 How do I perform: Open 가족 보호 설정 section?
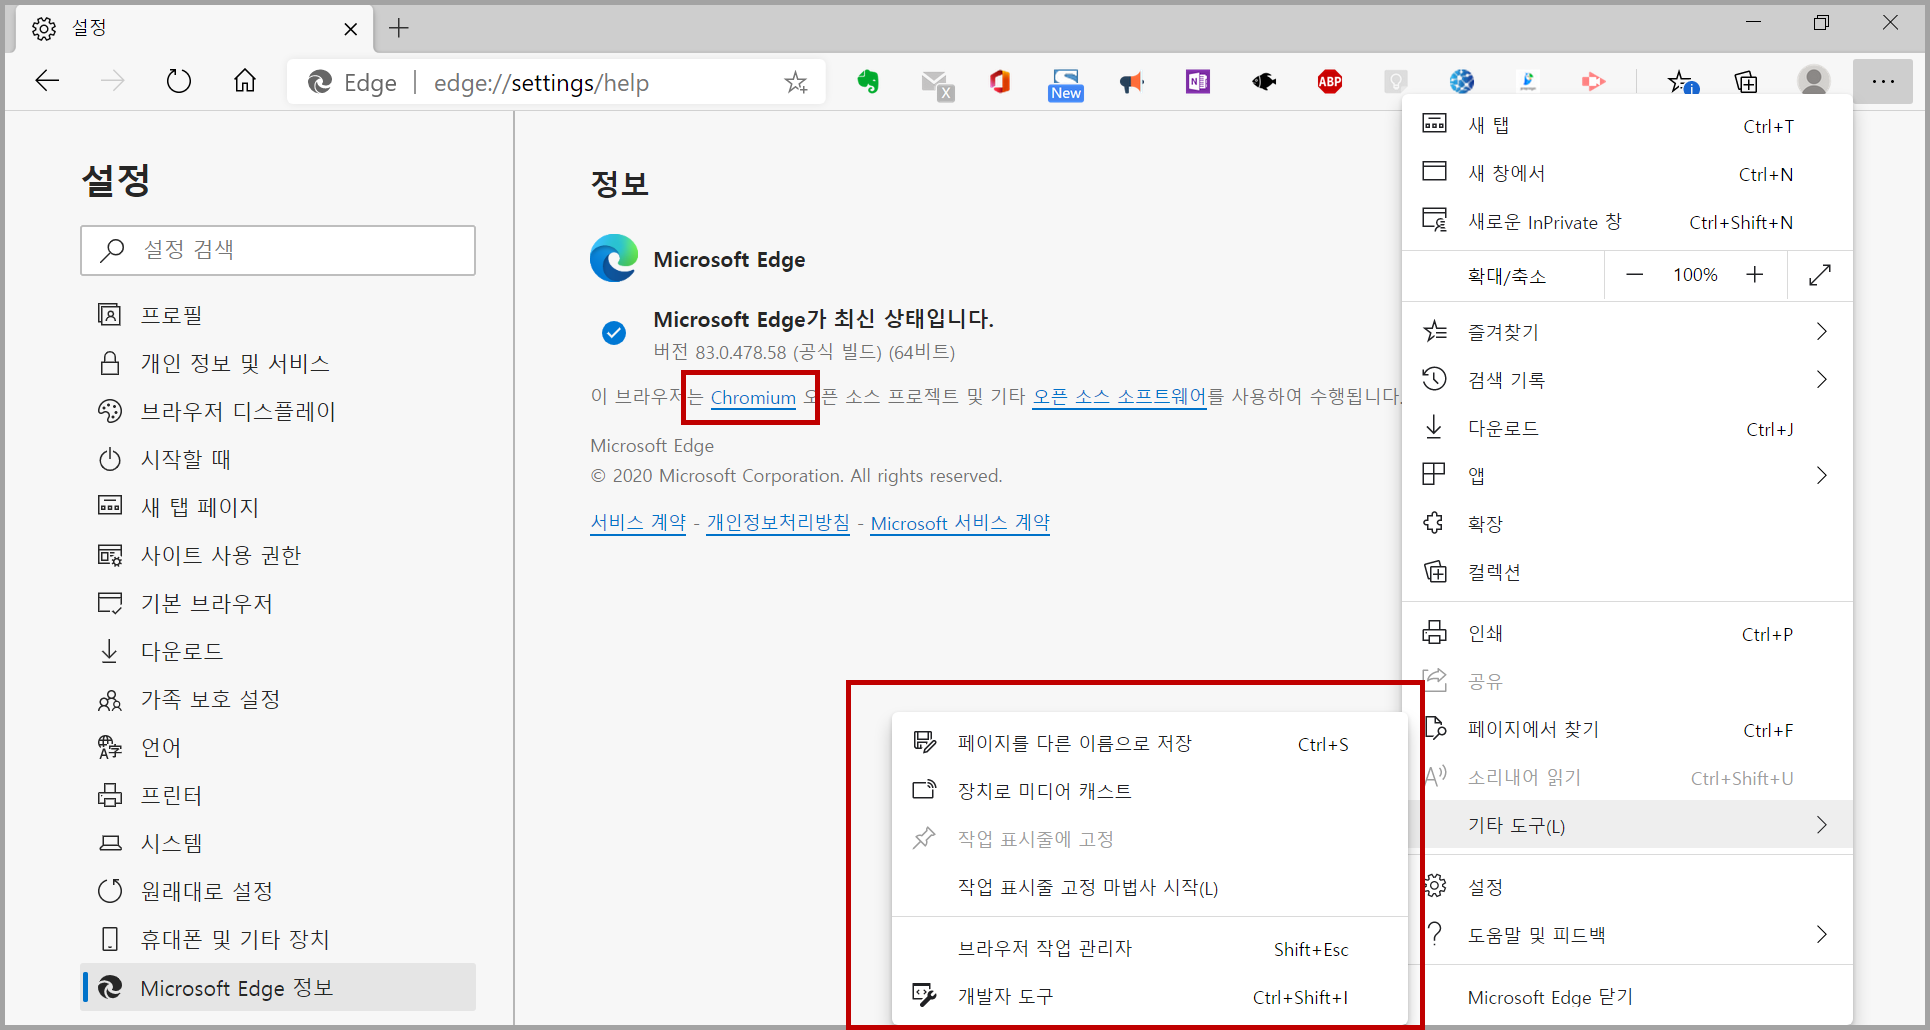[278, 699]
